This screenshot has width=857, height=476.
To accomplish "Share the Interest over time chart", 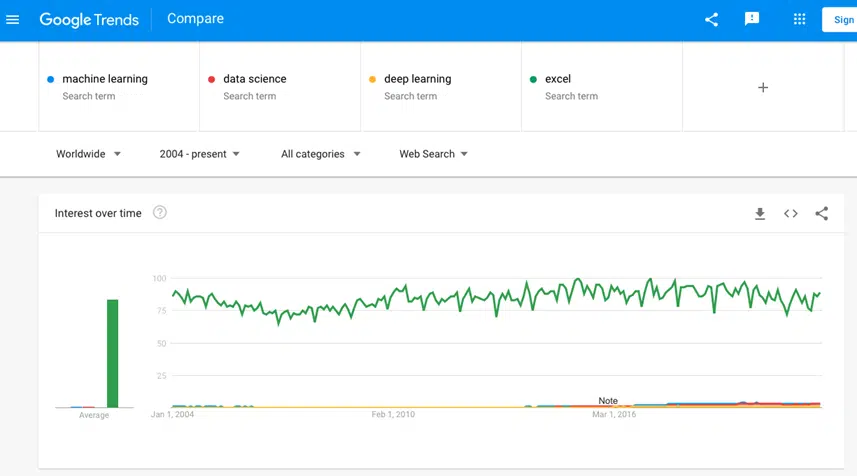I will [821, 214].
